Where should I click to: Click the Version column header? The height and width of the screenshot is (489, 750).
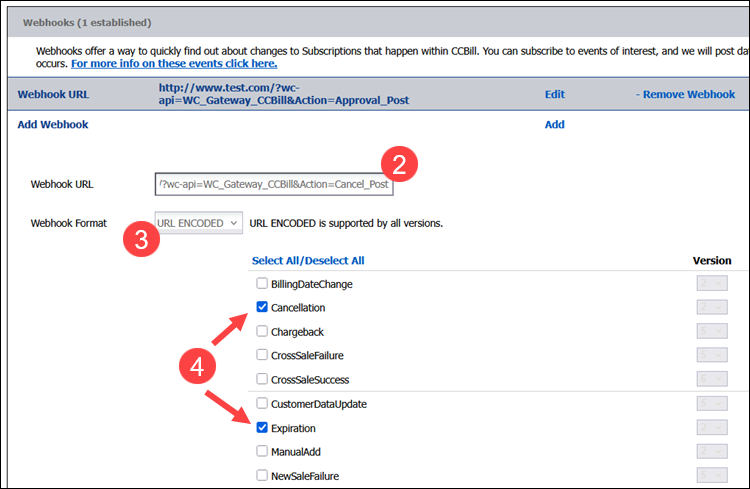tap(712, 261)
